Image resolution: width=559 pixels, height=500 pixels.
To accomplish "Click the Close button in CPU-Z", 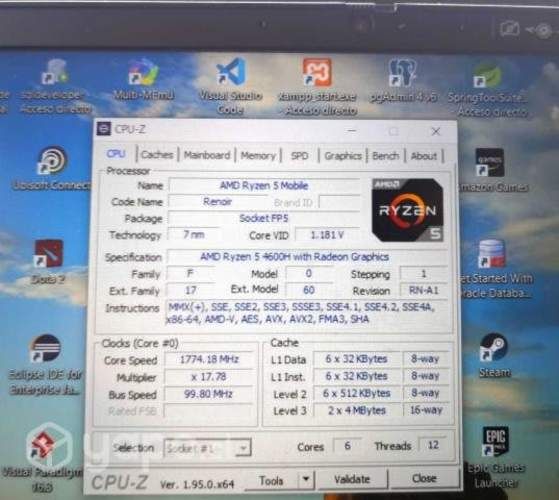I will 424,478.
